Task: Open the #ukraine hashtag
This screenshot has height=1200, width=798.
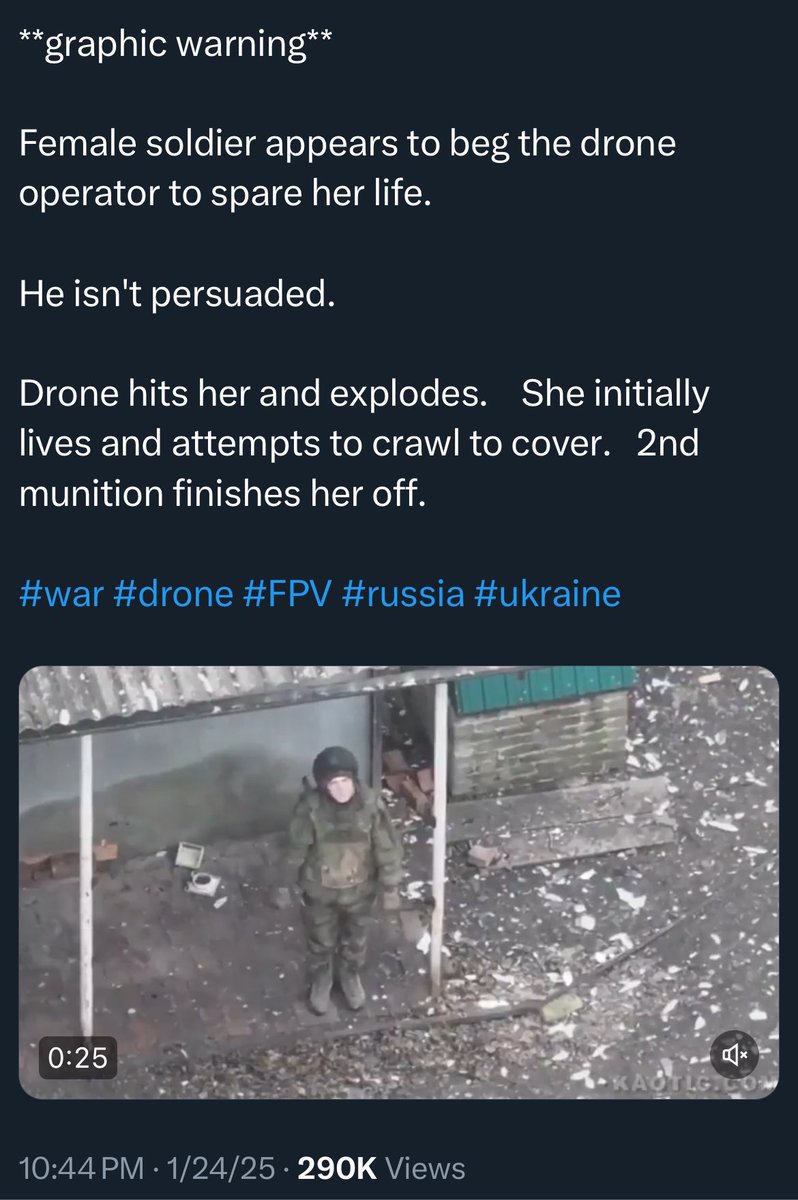Action: pyautogui.click(x=548, y=594)
